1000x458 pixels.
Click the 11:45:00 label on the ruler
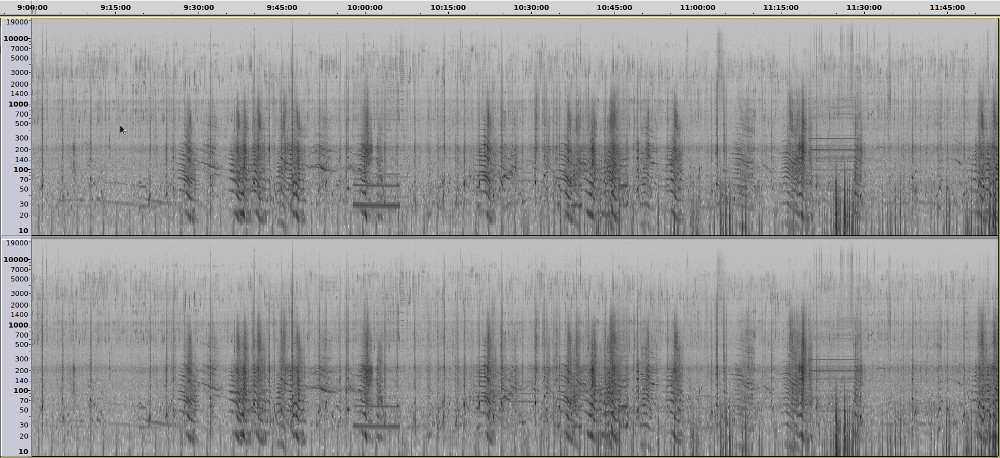(x=946, y=7)
